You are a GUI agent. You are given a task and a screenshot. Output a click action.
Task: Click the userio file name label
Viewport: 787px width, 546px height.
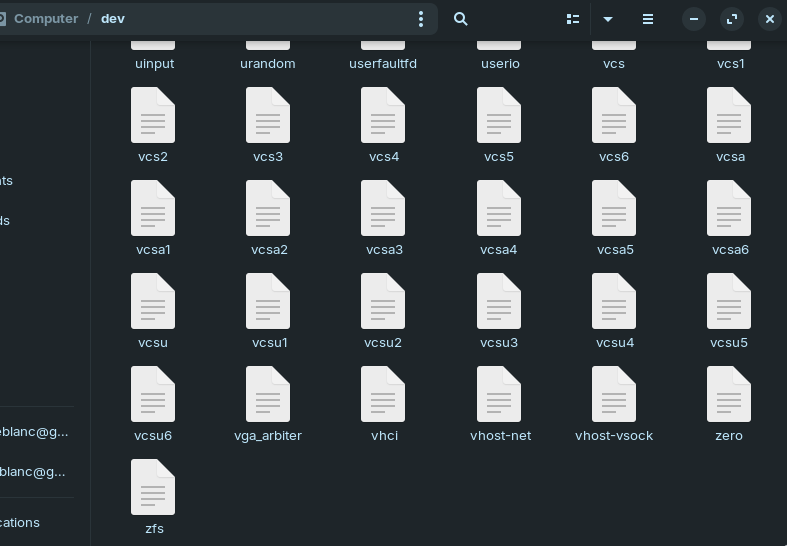point(500,64)
